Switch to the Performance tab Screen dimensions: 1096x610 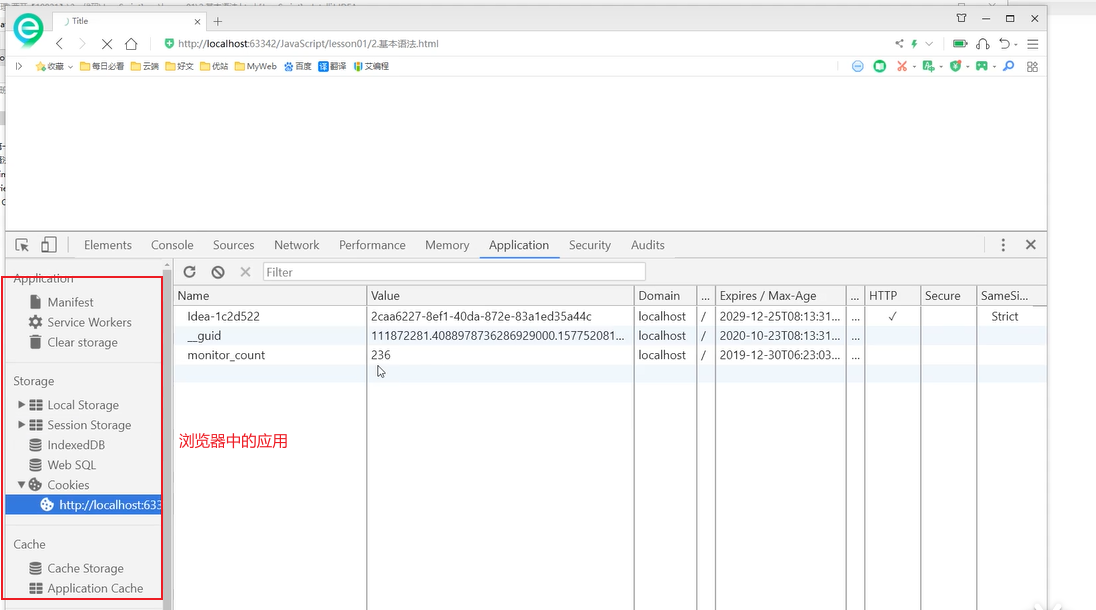(x=372, y=245)
